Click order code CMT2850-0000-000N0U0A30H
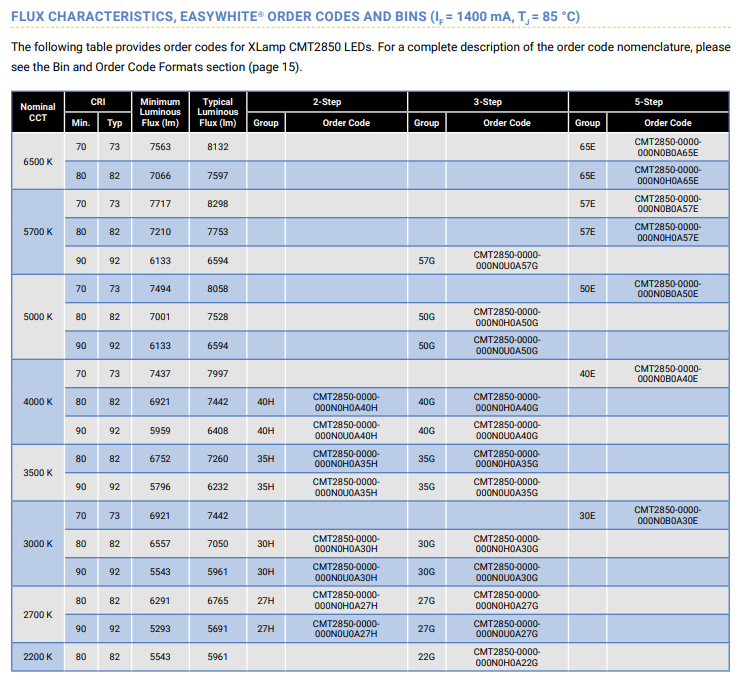The height and width of the screenshot is (686, 746). tap(346, 572)
